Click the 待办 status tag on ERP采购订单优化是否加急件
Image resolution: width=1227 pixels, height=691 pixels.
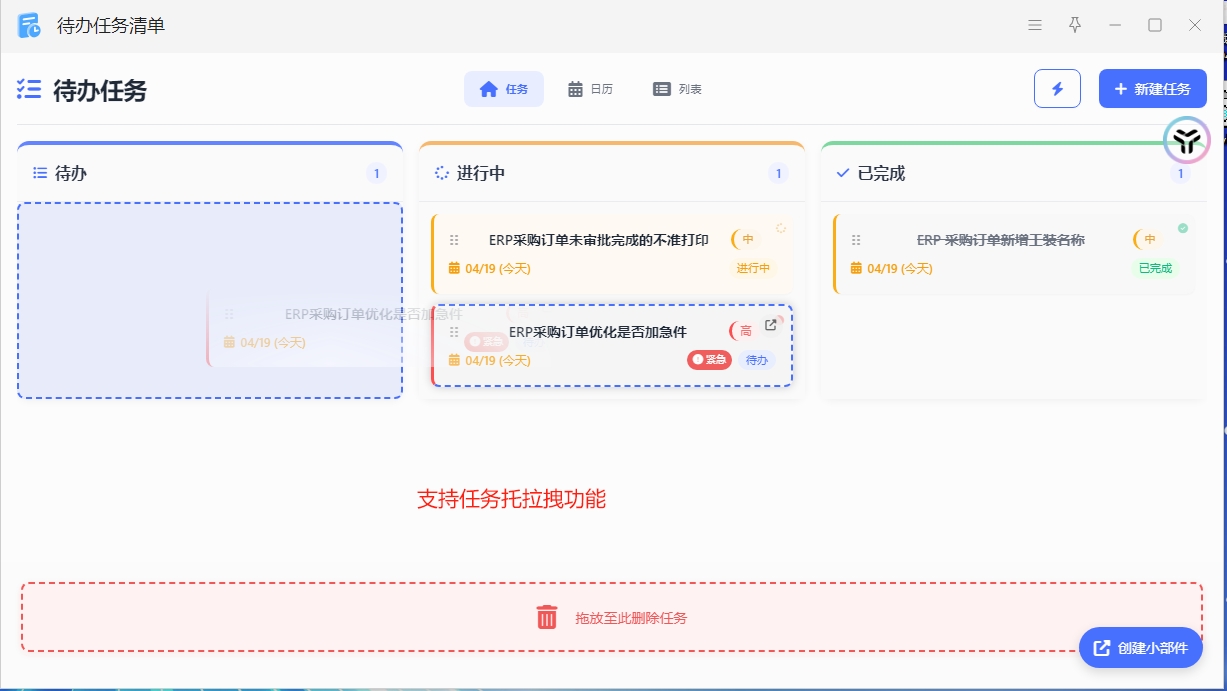pyautogui.click(x=757, y=360)
